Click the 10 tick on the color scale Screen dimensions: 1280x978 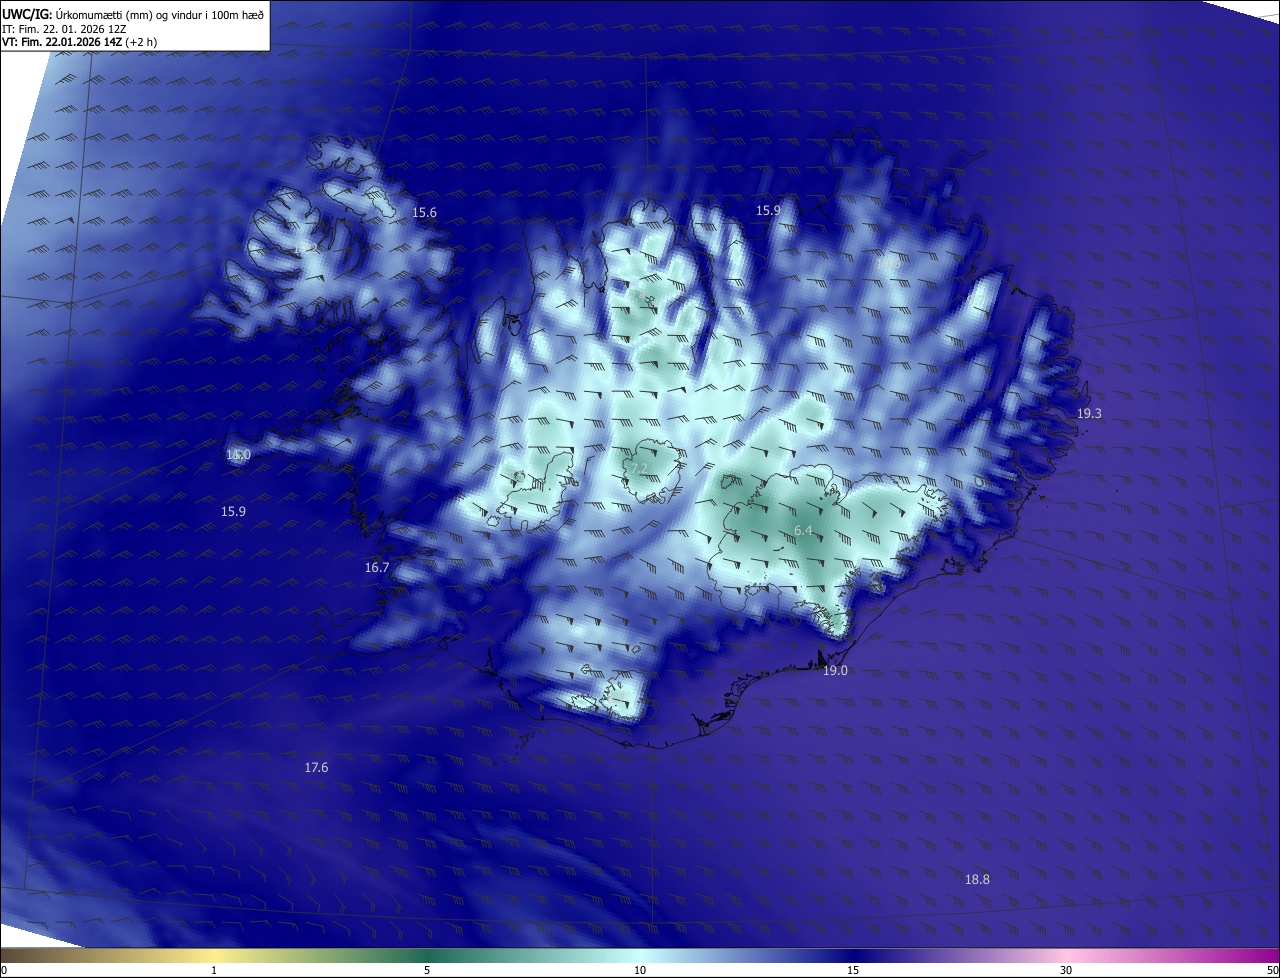tap(640, 970)
